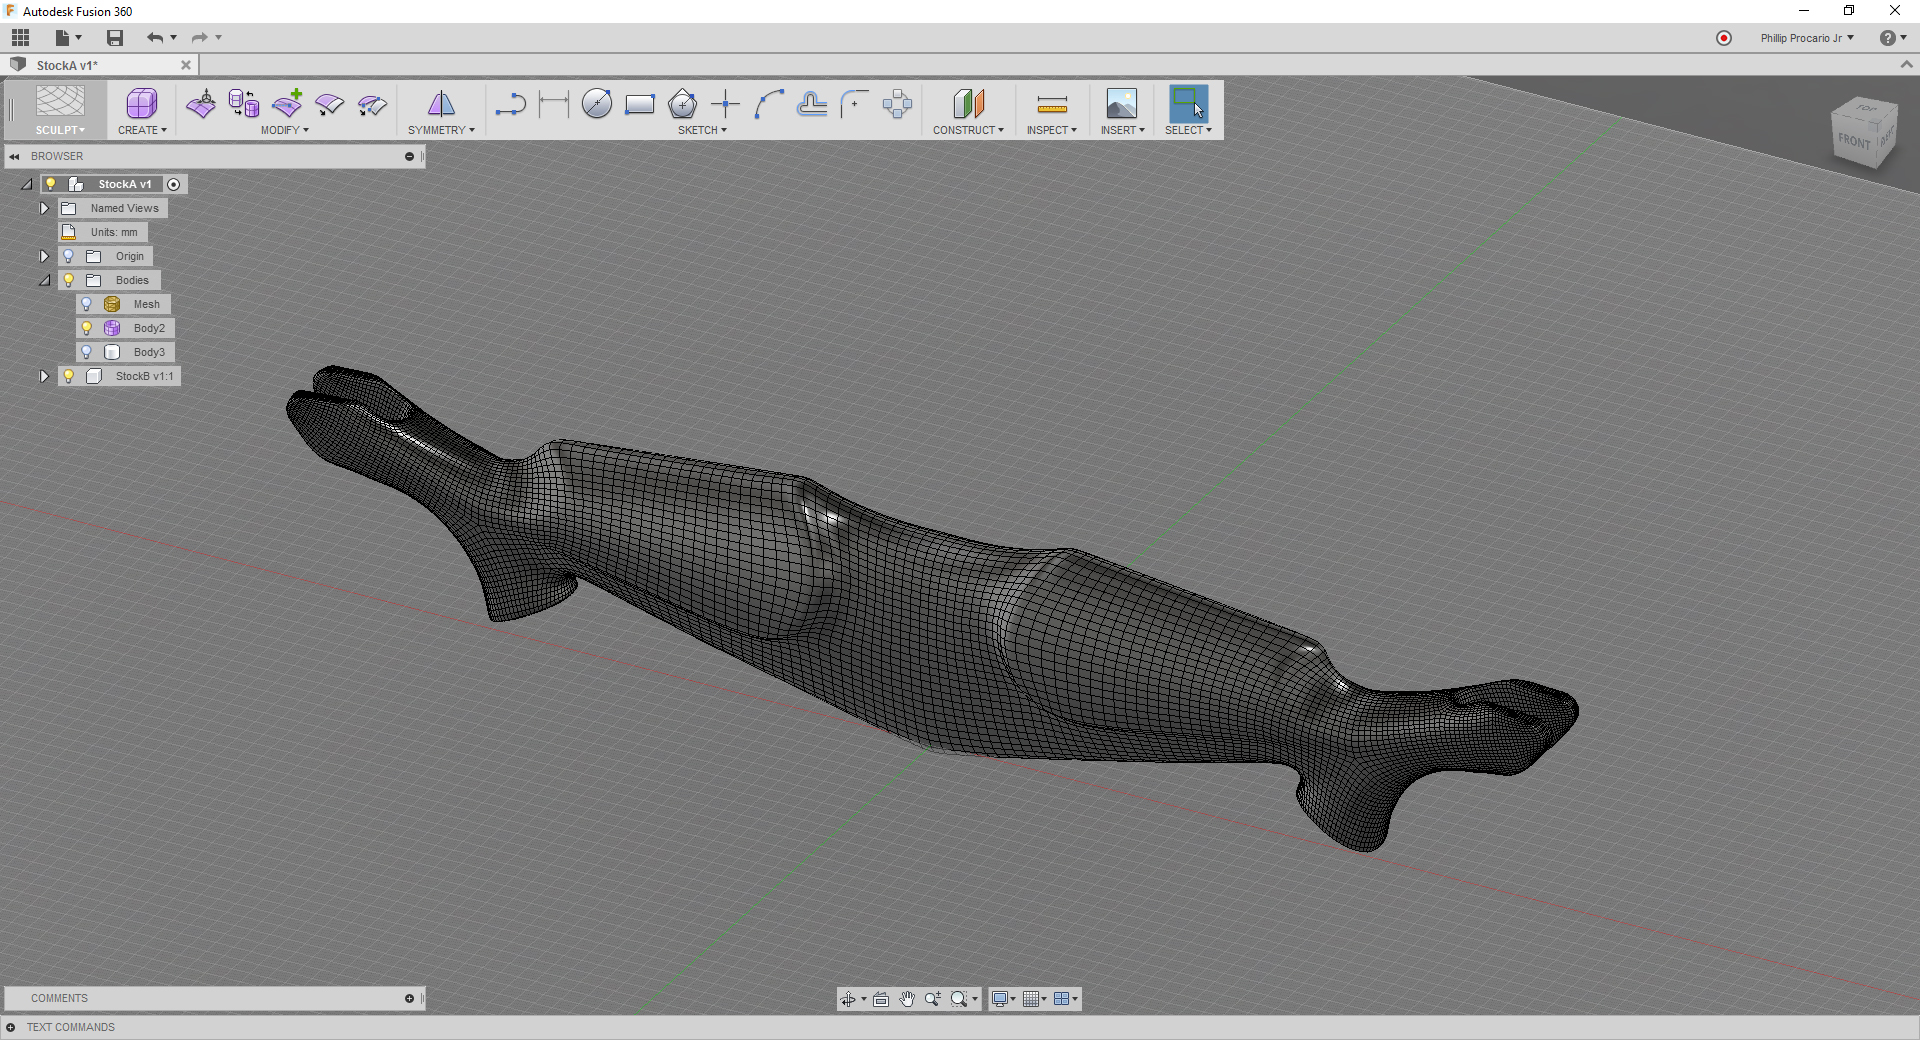Viewport: 1920px width, 1040px height.
Task: Expand the StockB v1:1 component
Action: pyautogui.click(x=44, y=376)
